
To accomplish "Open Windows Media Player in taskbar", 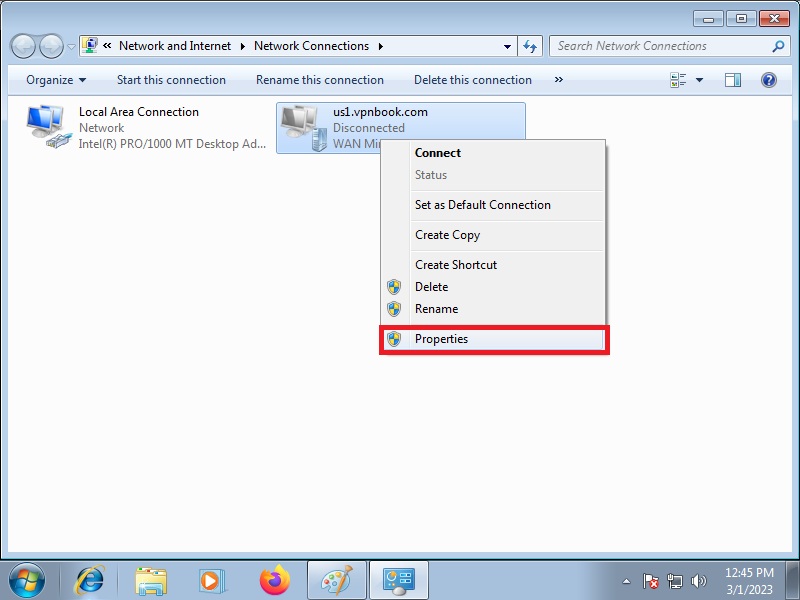I will (x=212, y=580).
